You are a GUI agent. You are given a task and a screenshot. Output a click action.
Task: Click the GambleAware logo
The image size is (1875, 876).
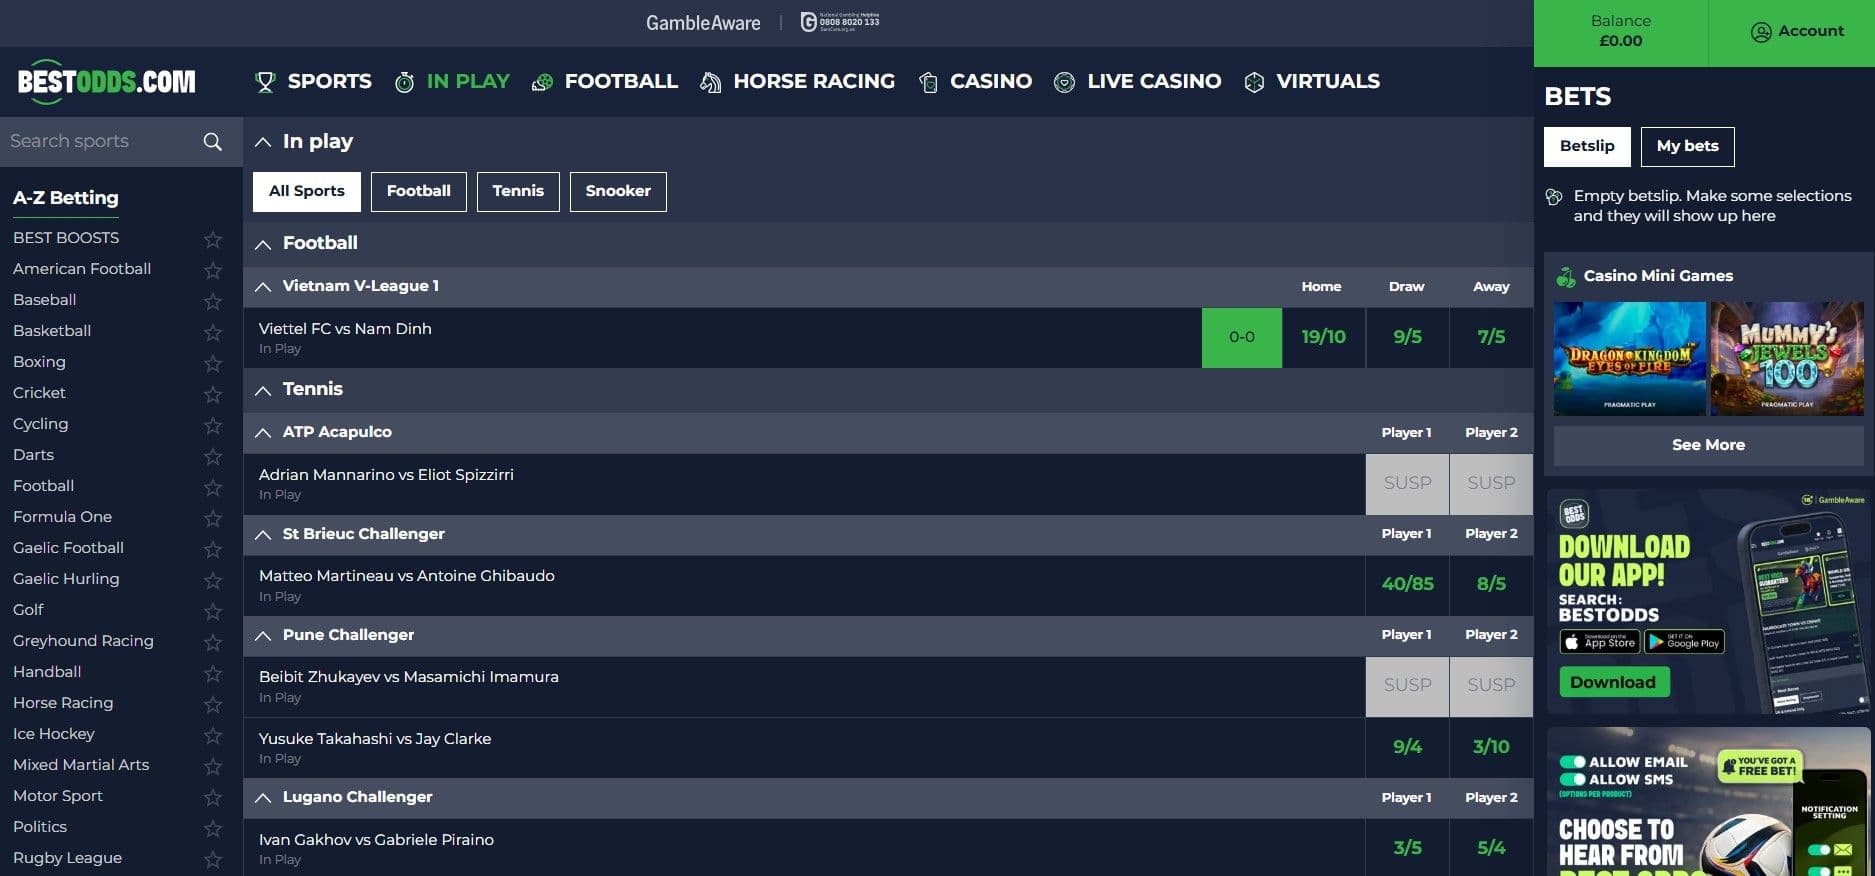pyautogui.click(x=703, y=23)
